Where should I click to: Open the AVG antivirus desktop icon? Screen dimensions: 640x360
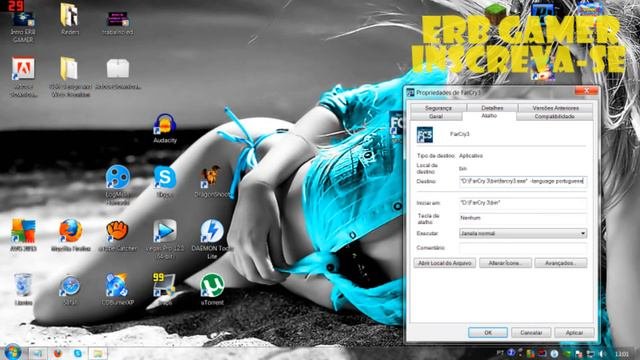[x=23, y=235]
